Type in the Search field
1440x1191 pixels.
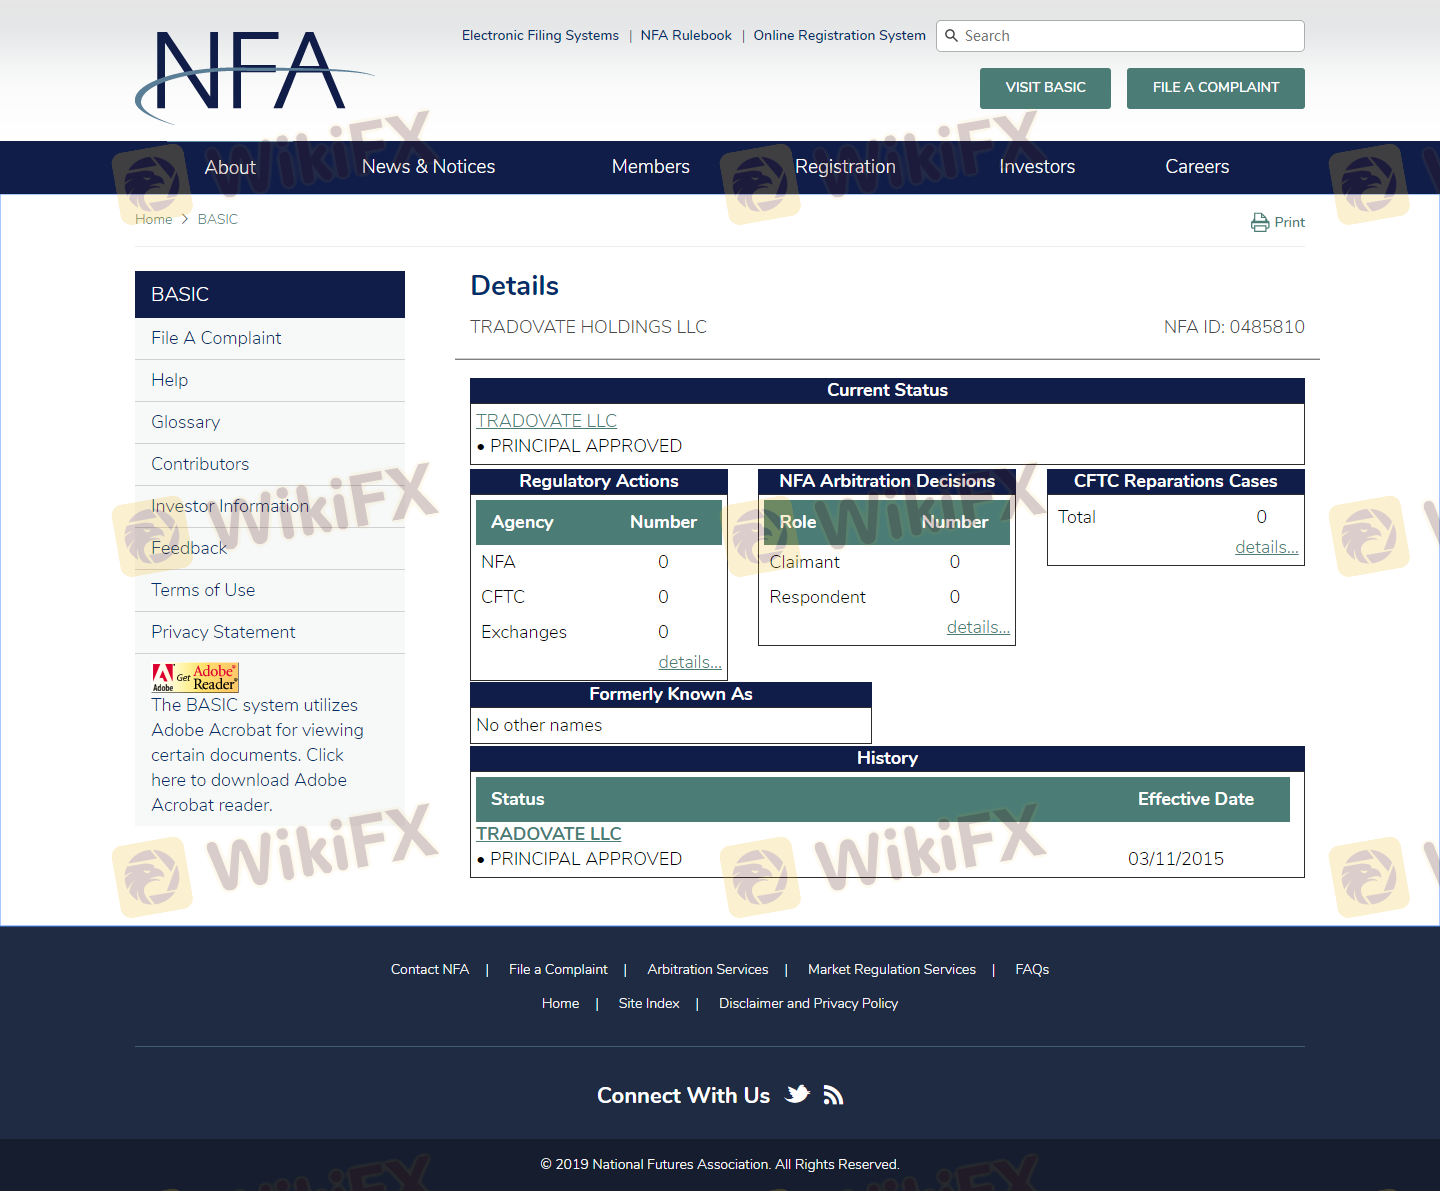[x=1130, y=36]
